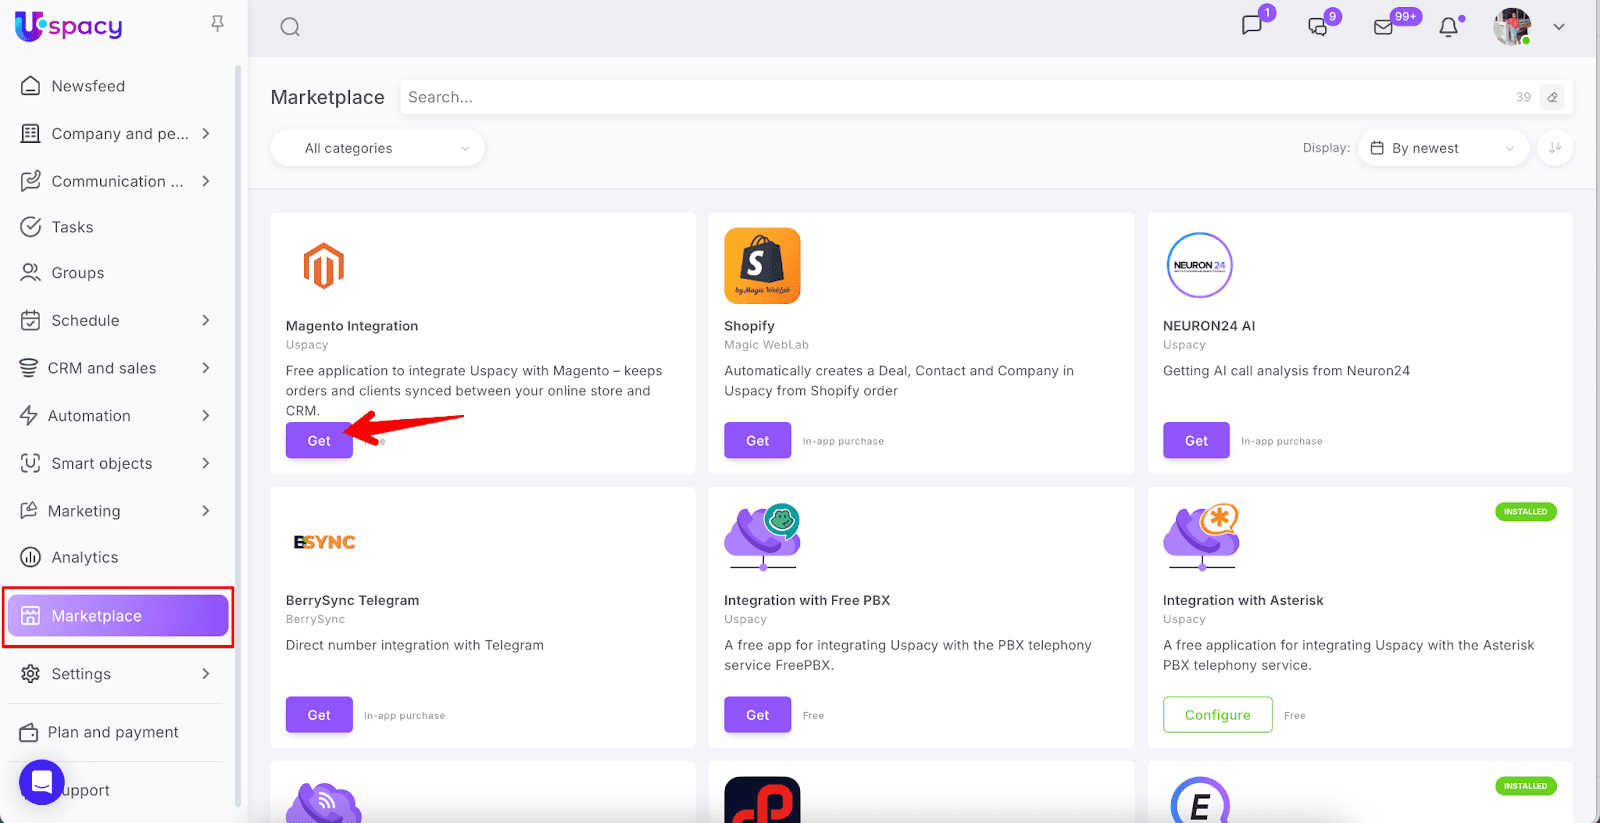Image resolution: width=1600 pixels, height=823 pixels.
Task: Expand the Schedule menu chevron
Action: 206,320
